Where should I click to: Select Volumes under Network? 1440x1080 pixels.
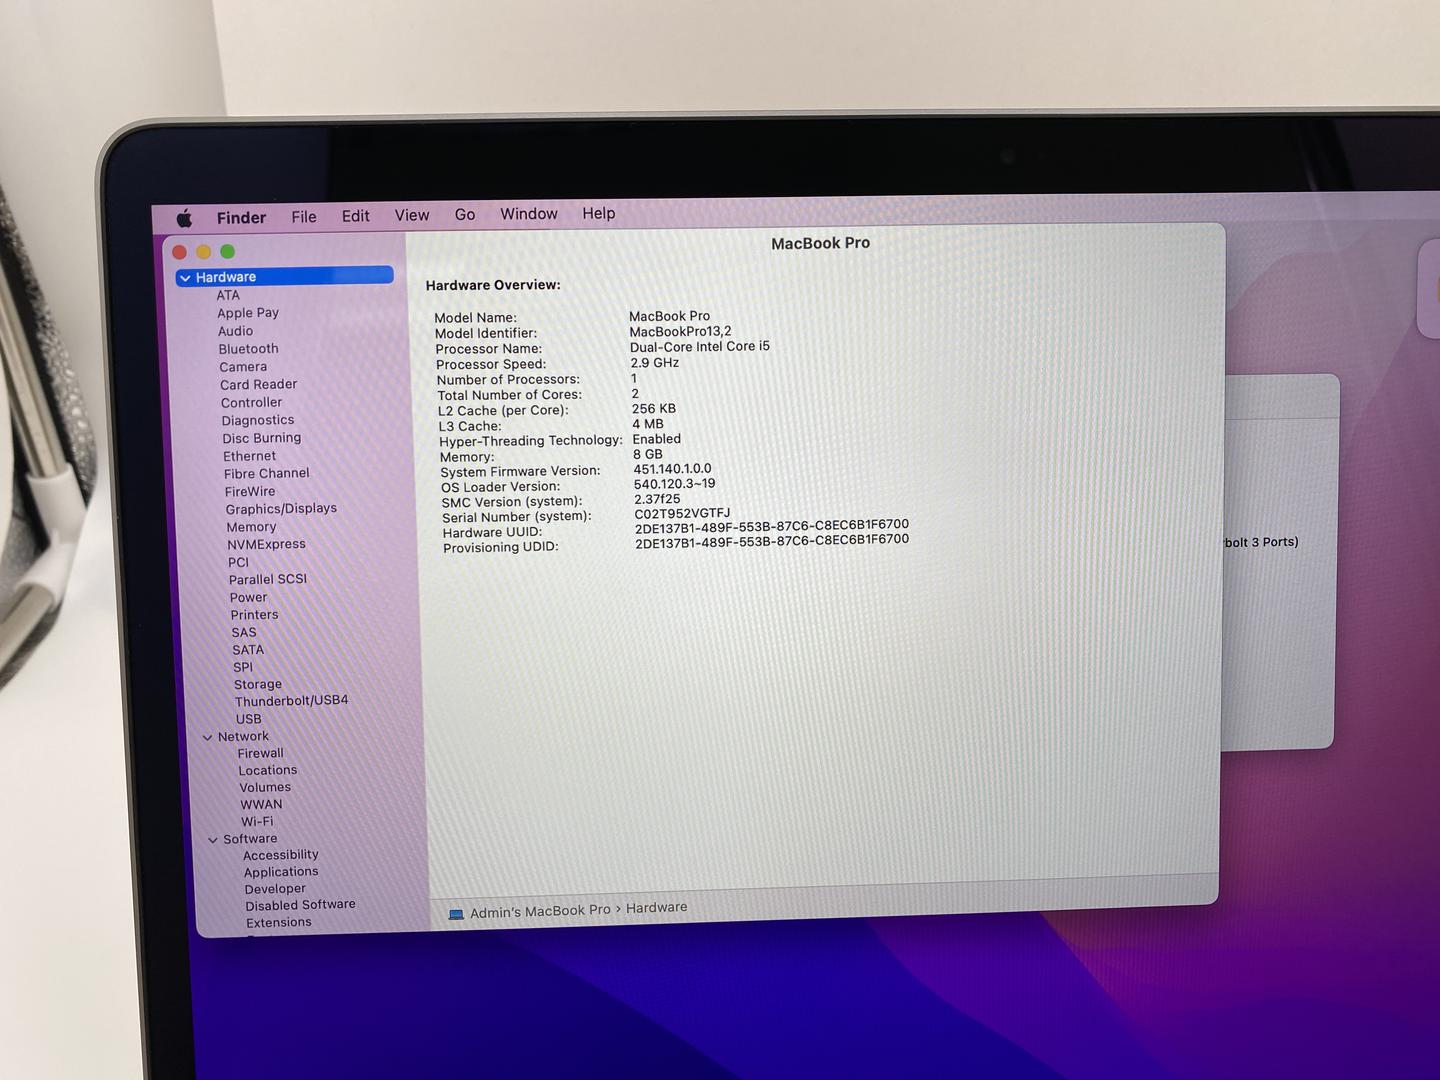(265, 788)
